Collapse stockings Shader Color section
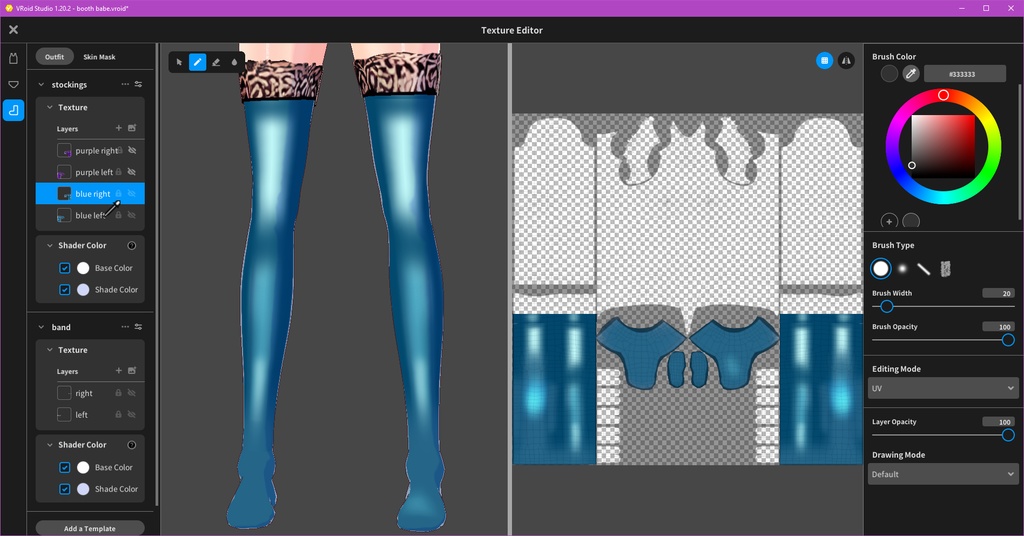The width and height of the screenshot is (1024, 536). [x=50, y=245]
